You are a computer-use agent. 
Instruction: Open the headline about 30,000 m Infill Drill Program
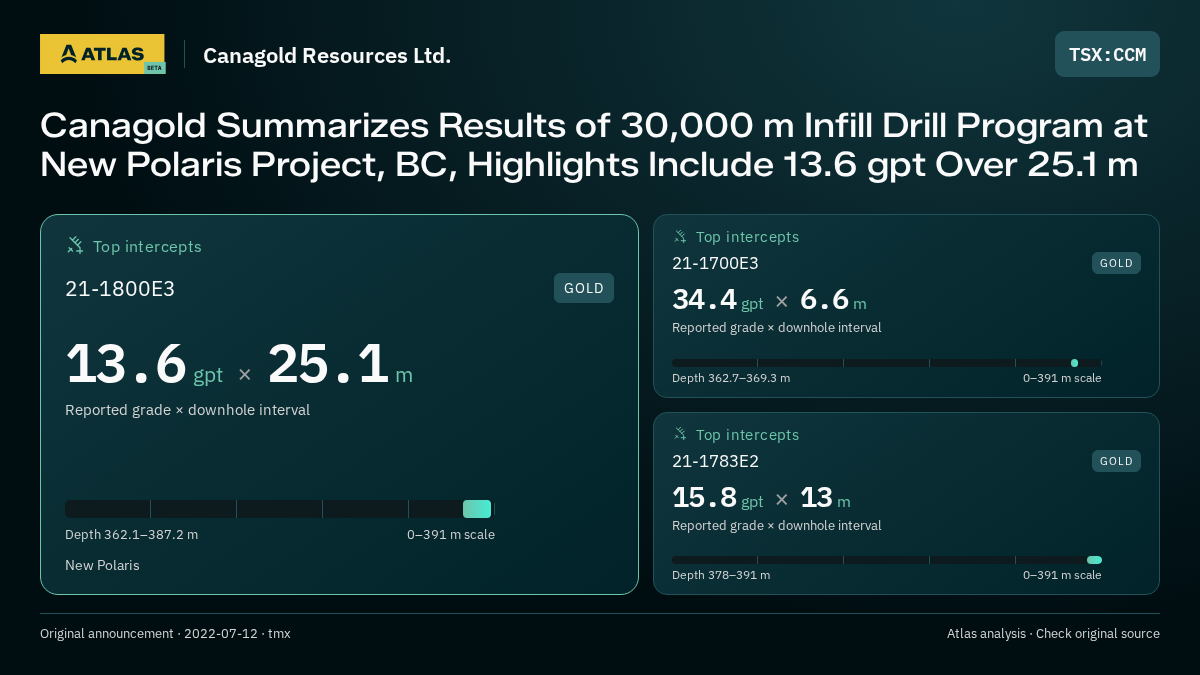click(x=594, y=145)
